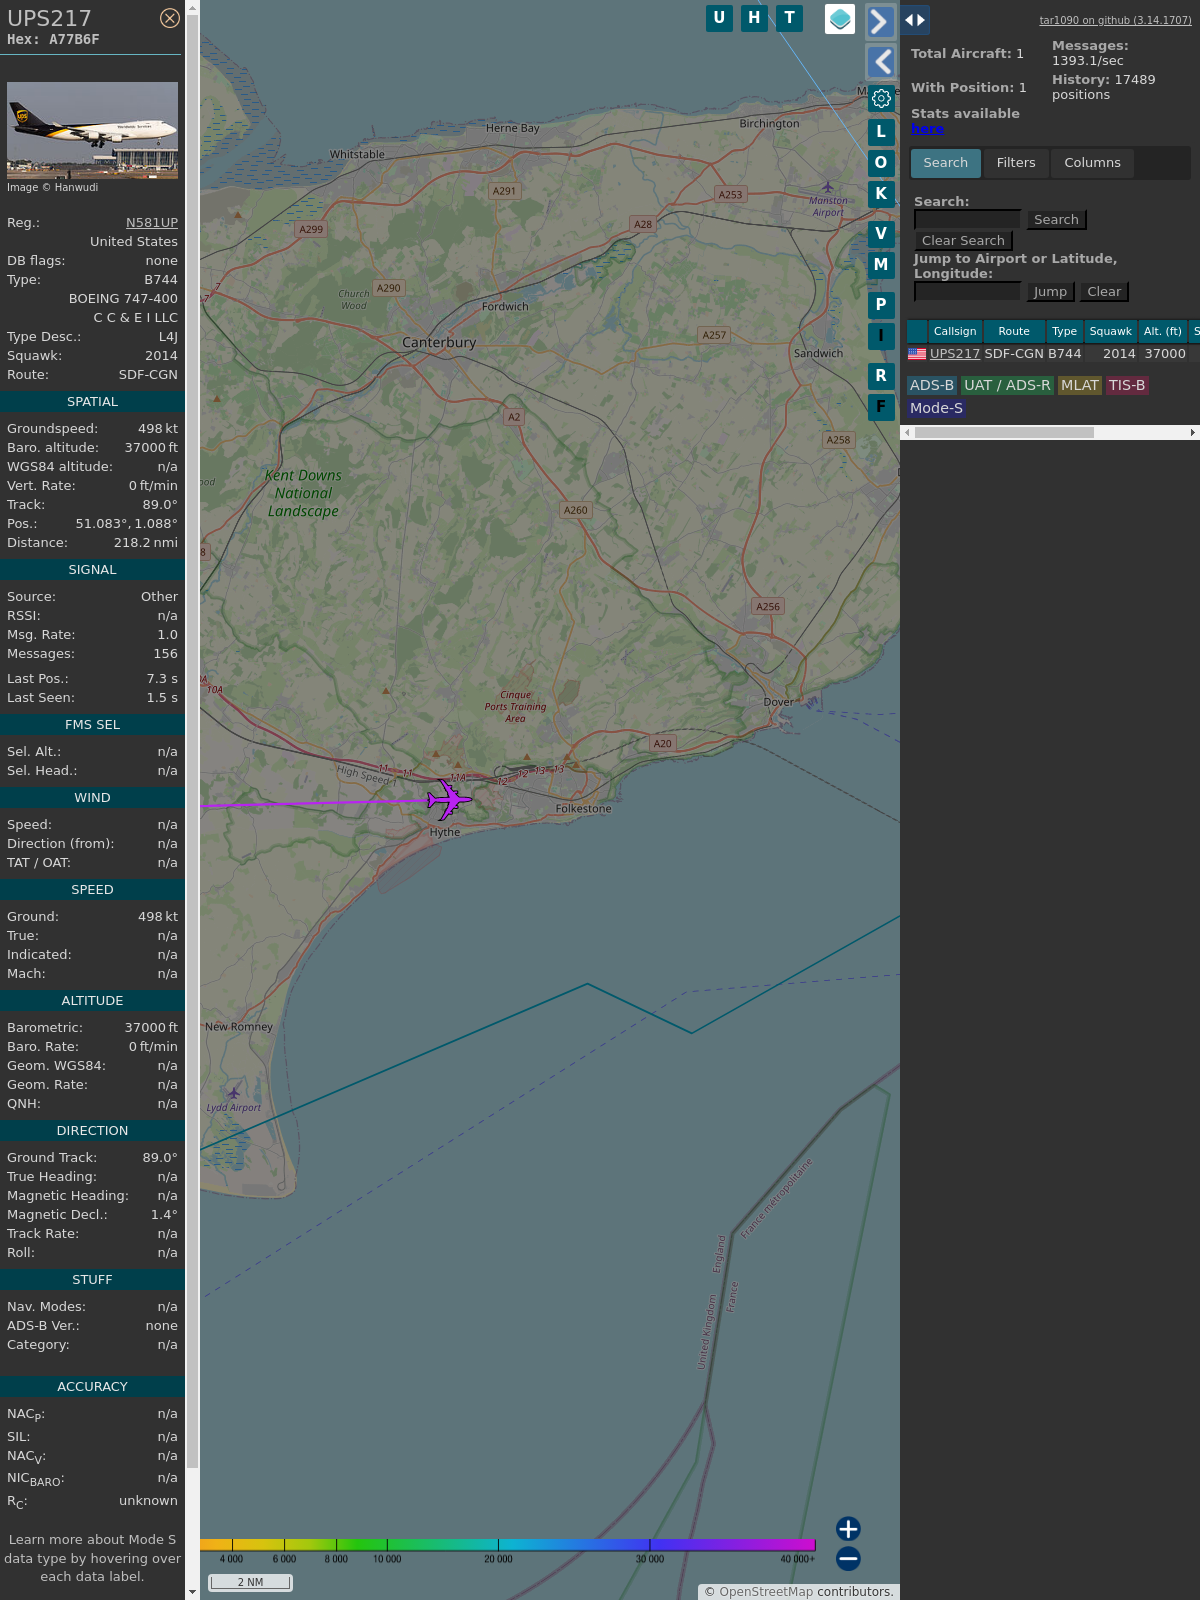This screenshot has height=1600, width=1200.
Task: Click info panel scrollbar down arrow
Action: point(192,1592)
